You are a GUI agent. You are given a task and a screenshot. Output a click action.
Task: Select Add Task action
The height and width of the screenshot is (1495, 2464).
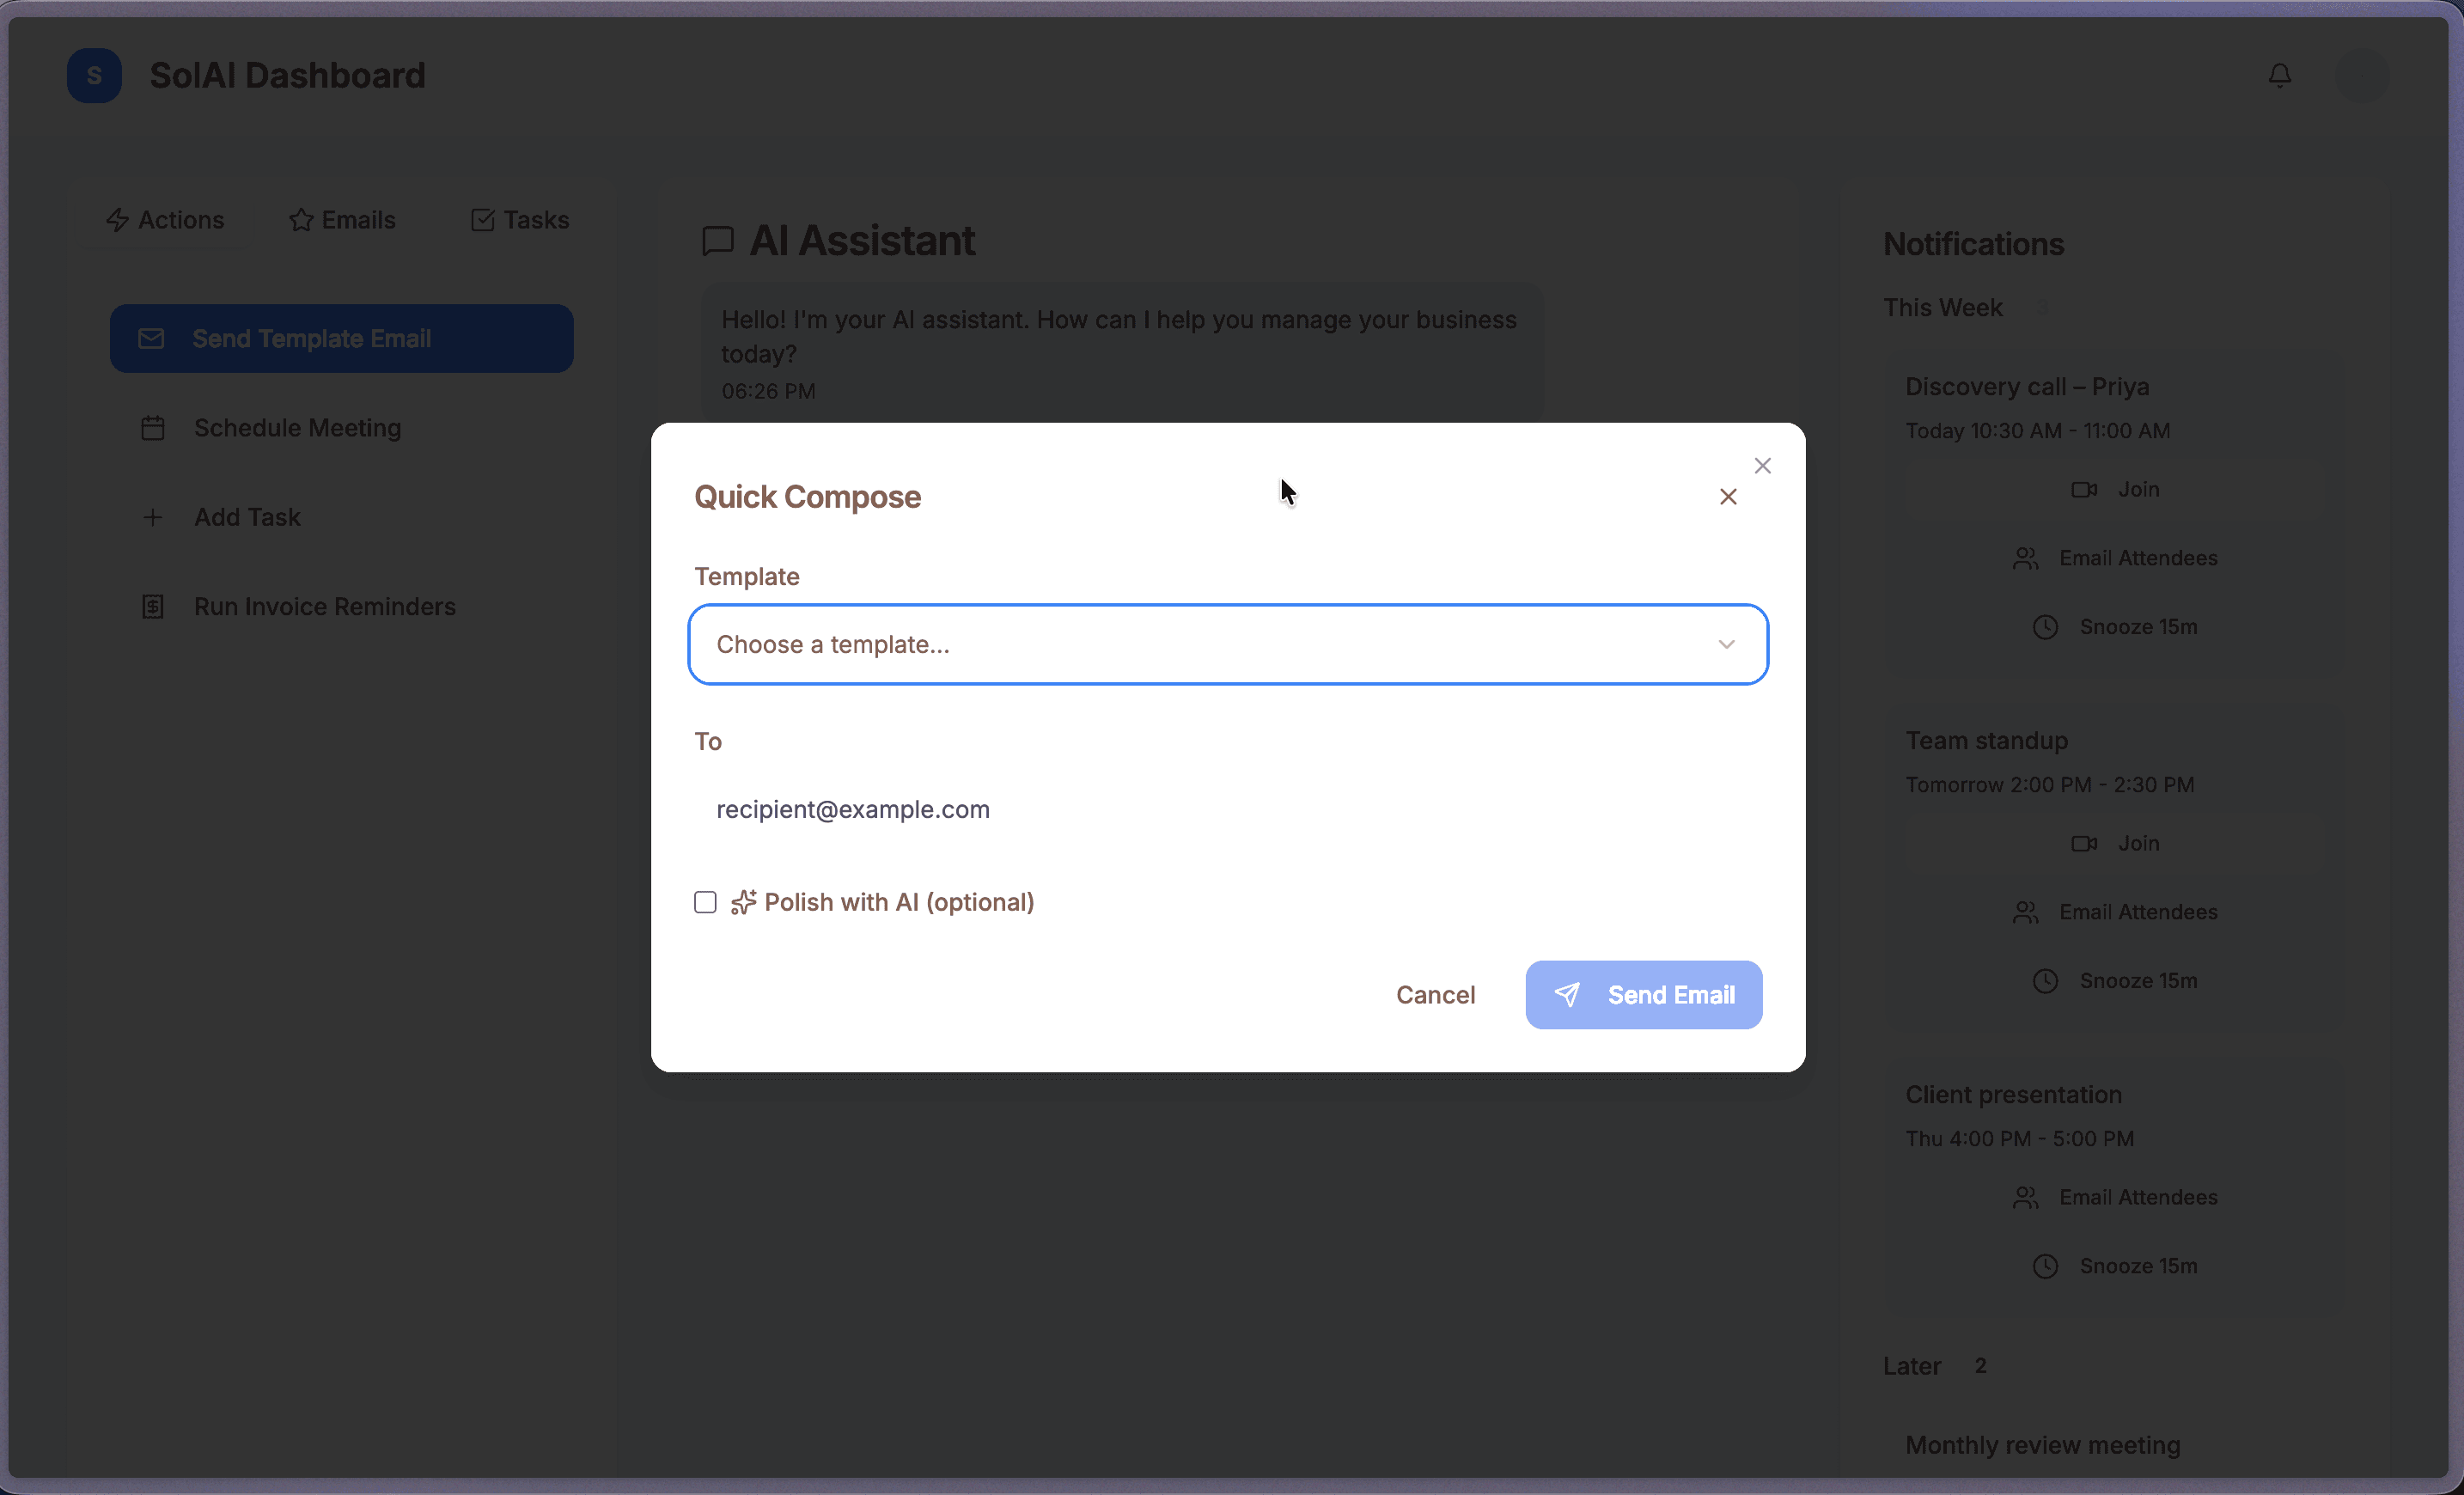pyautogui.click(x=342, y=517)
